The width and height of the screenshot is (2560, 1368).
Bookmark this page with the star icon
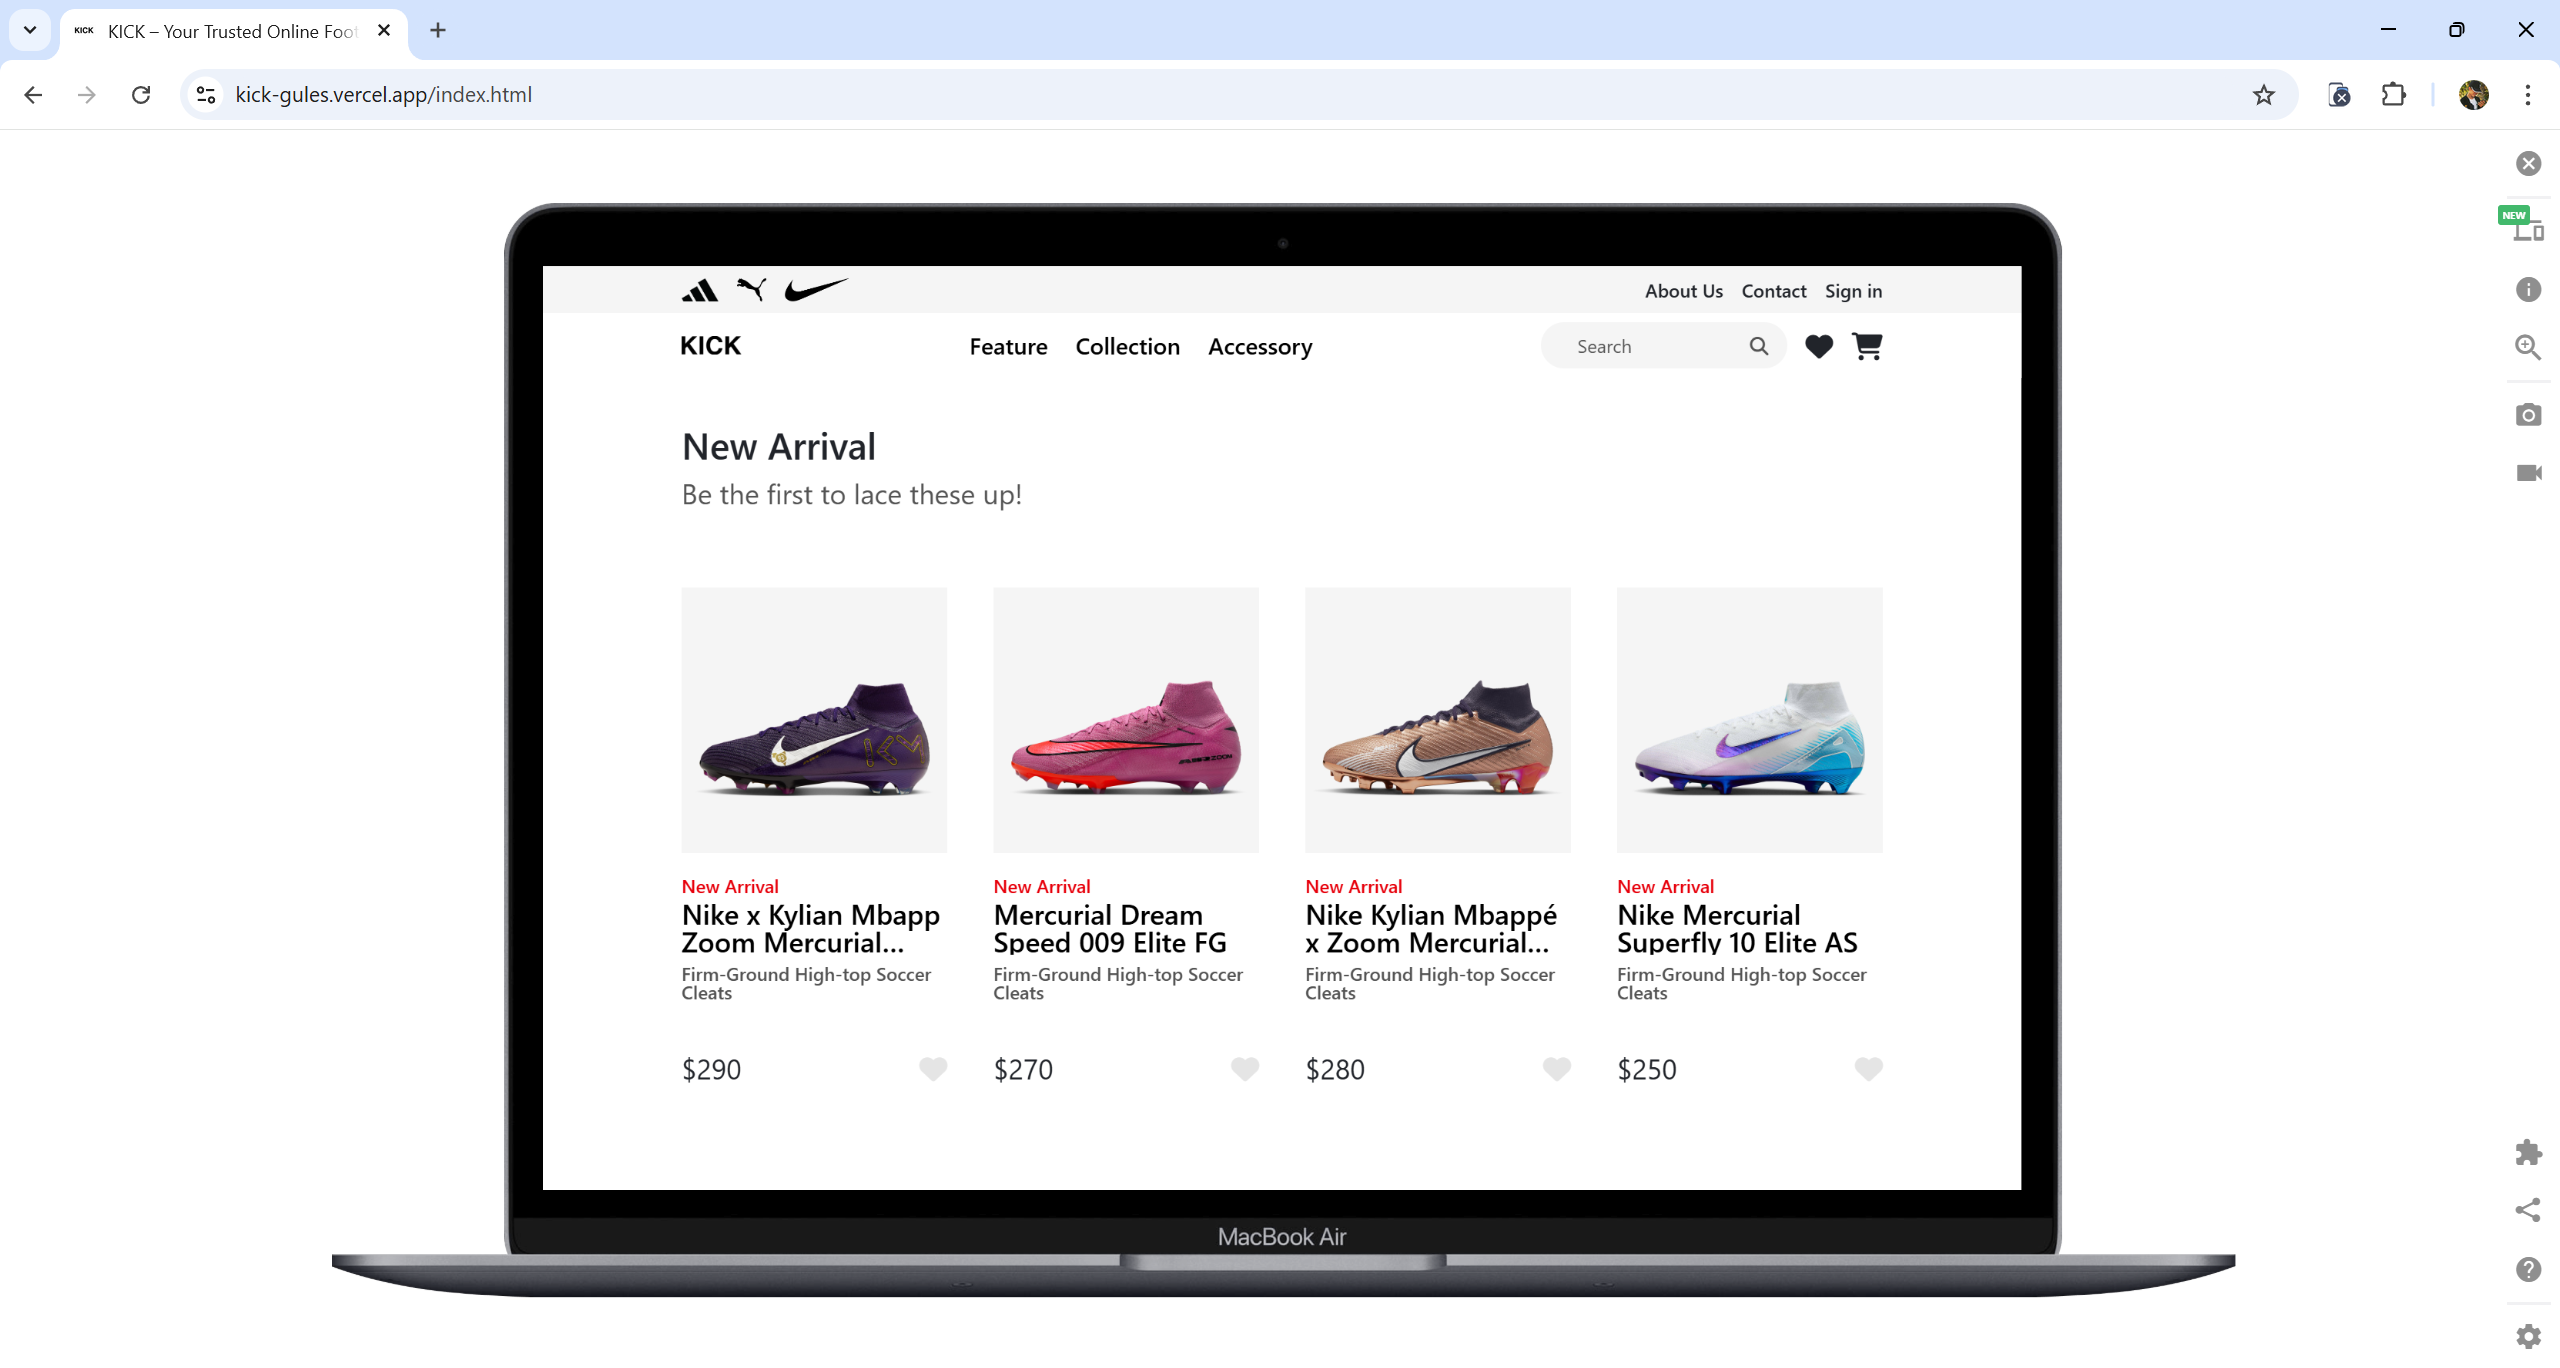2264,95
